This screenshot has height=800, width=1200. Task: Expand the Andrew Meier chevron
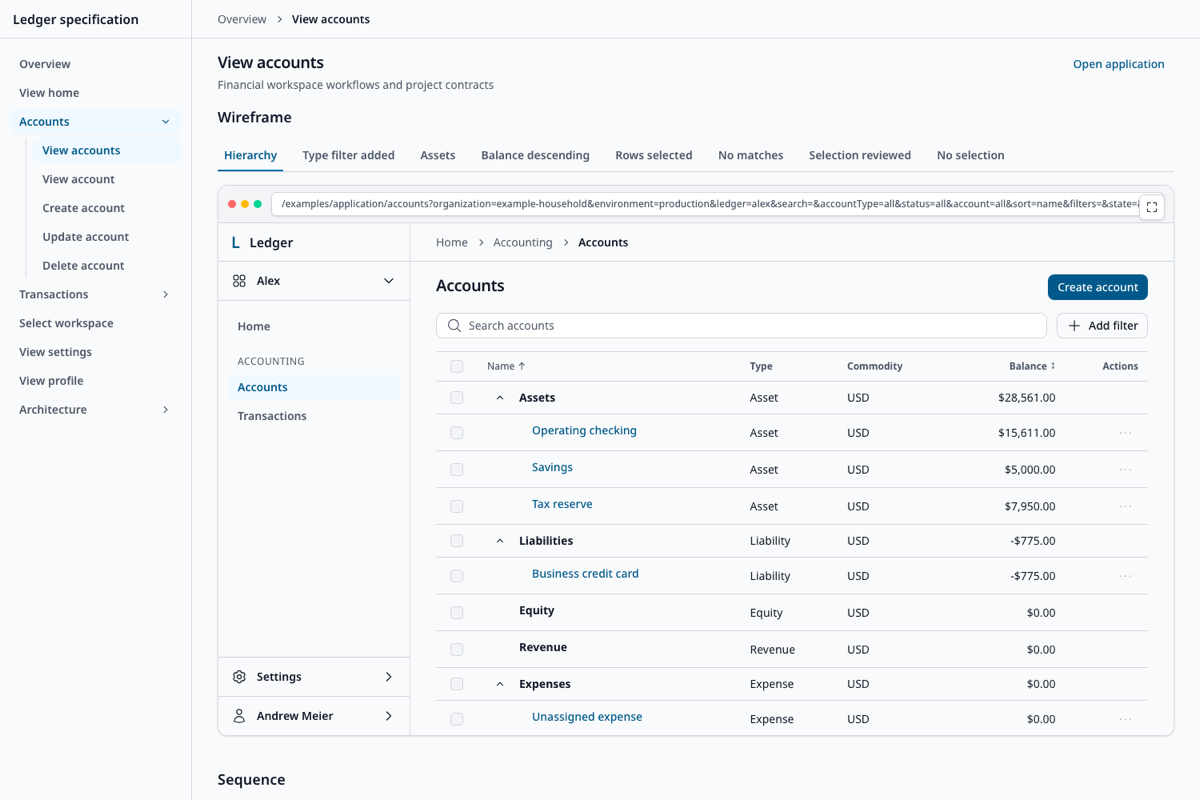(x=389, y=716)
